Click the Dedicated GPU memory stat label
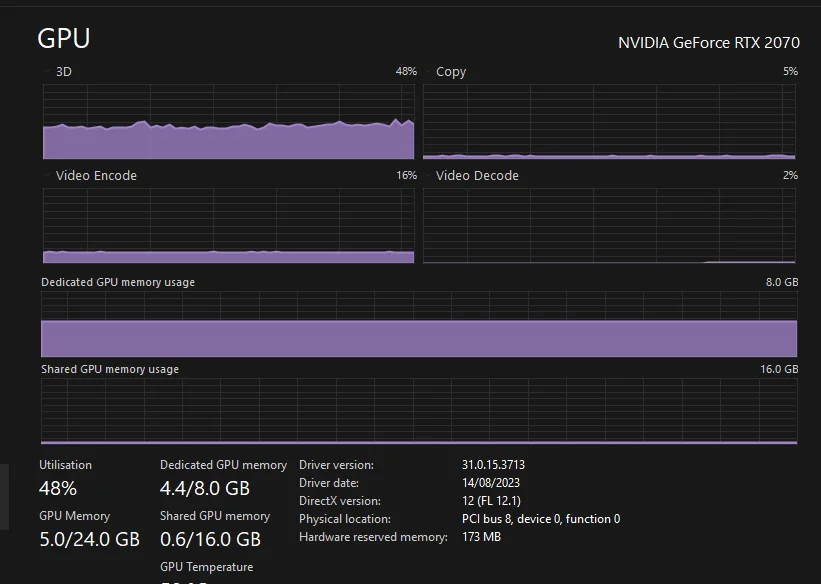This screenshot has height=584, width=821. (x=224, y=465)
